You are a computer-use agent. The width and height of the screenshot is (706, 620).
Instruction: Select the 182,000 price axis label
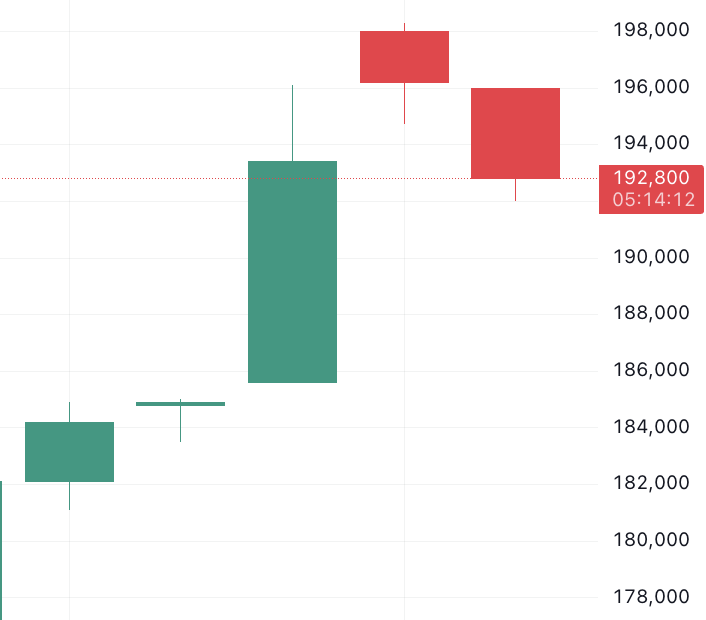pos(651,484)
